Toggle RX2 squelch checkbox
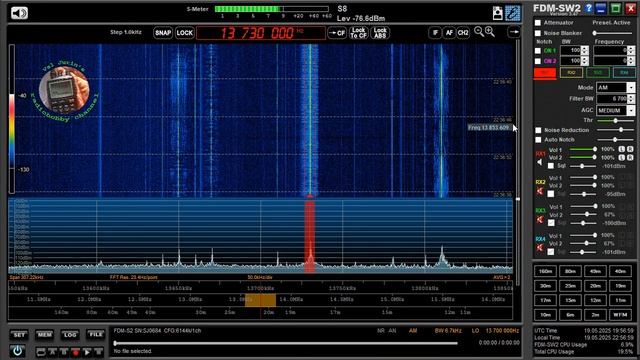The image size is (640, 360). coord(551,194)
